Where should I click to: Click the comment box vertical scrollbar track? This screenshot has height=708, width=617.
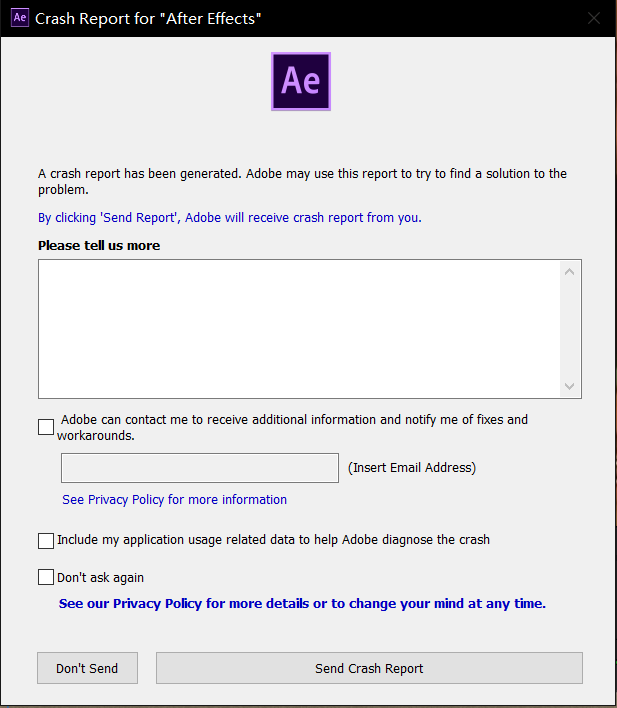point(570,330)
